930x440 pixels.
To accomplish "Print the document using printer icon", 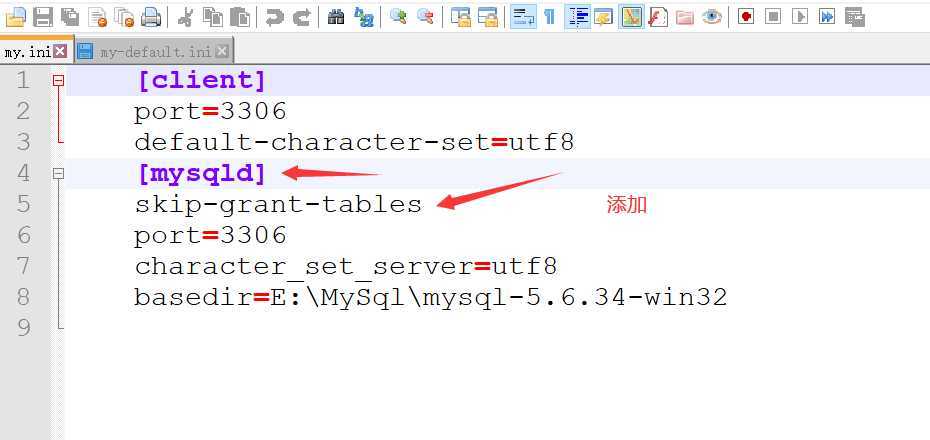I will (x=151, y=17).
